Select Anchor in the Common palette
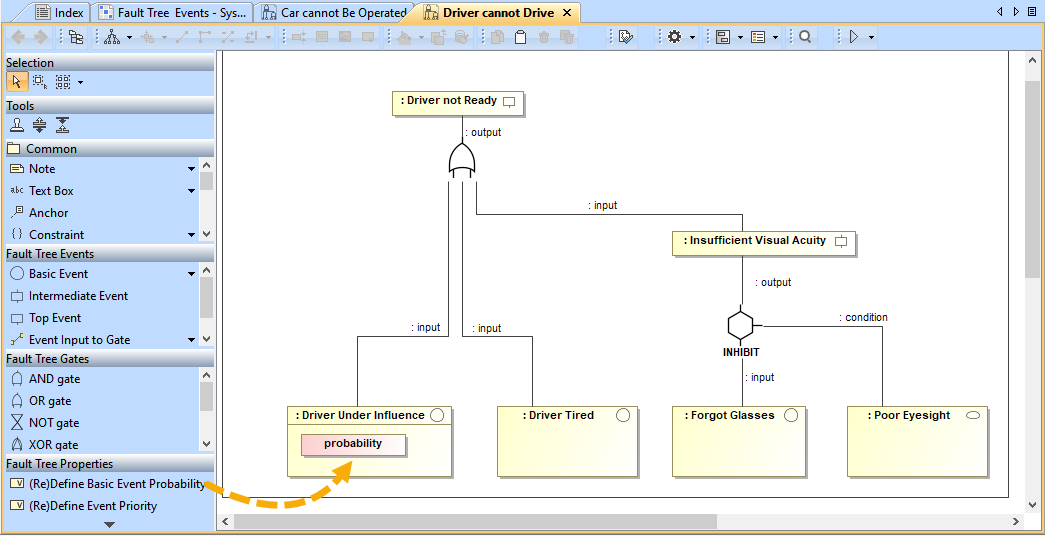Image resolution: width=1045 pixels, height=536 pixels. [x=49, y=213]
